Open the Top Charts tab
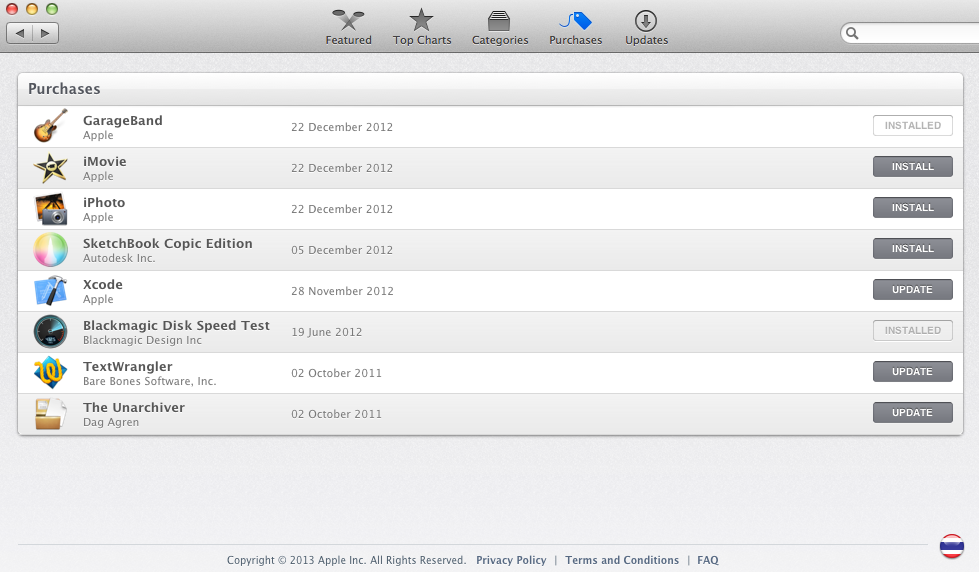Viewport: 979px width, 572px height. point(422,28)
